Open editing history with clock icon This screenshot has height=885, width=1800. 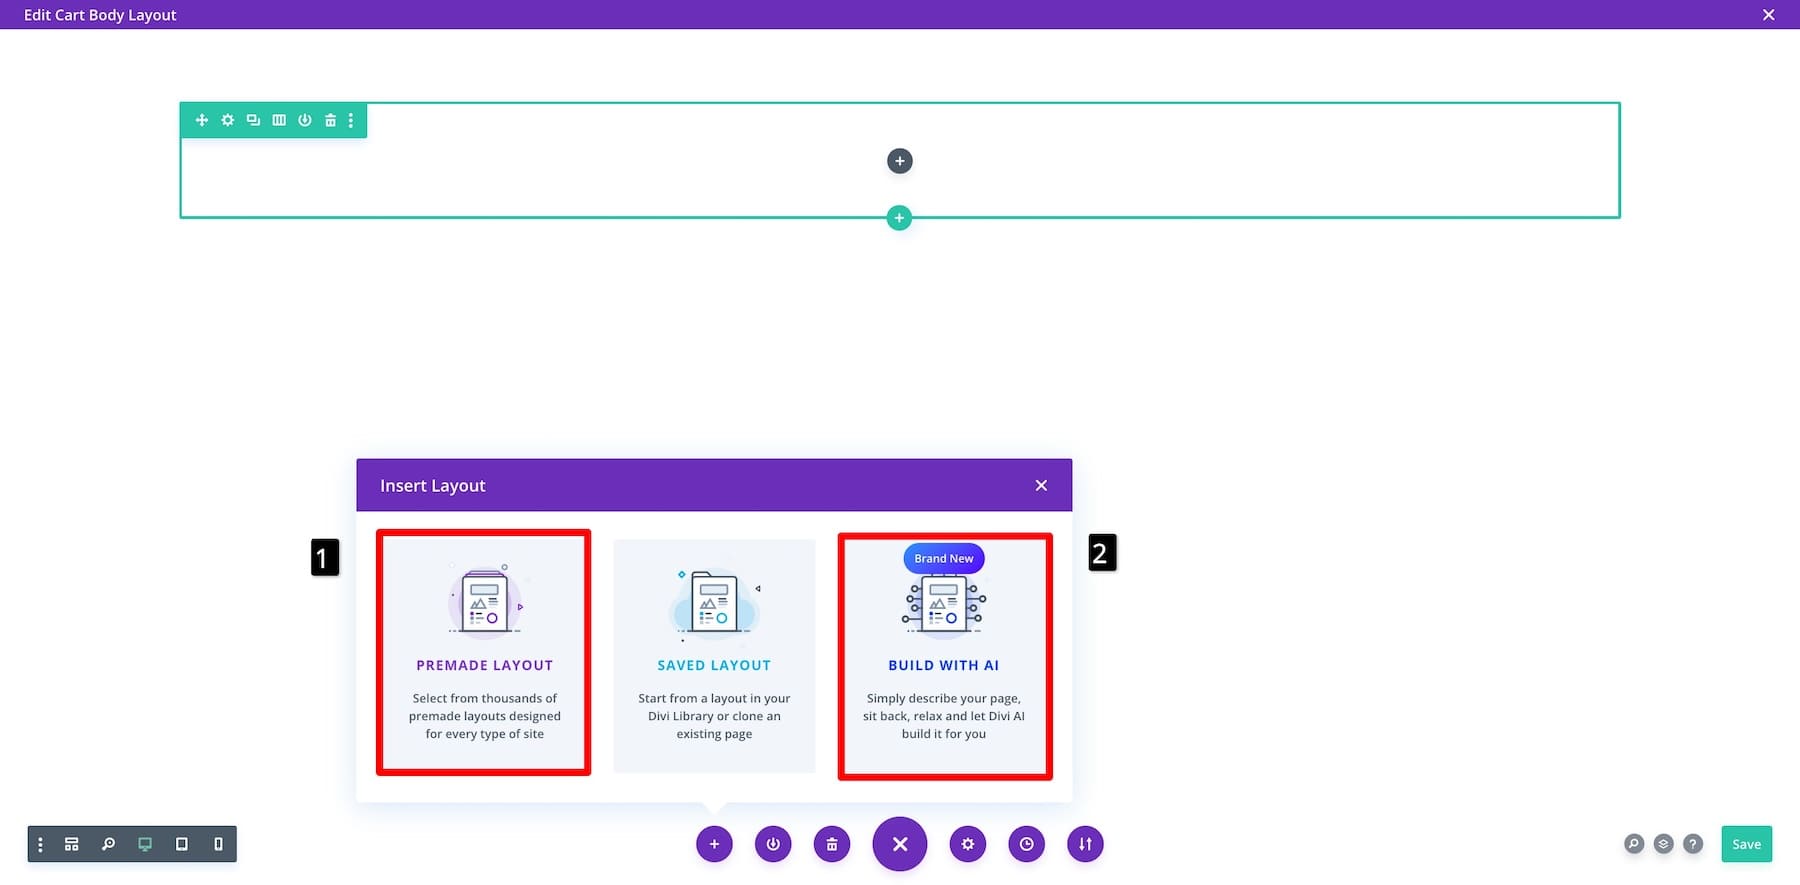(x=1026, y=844)
